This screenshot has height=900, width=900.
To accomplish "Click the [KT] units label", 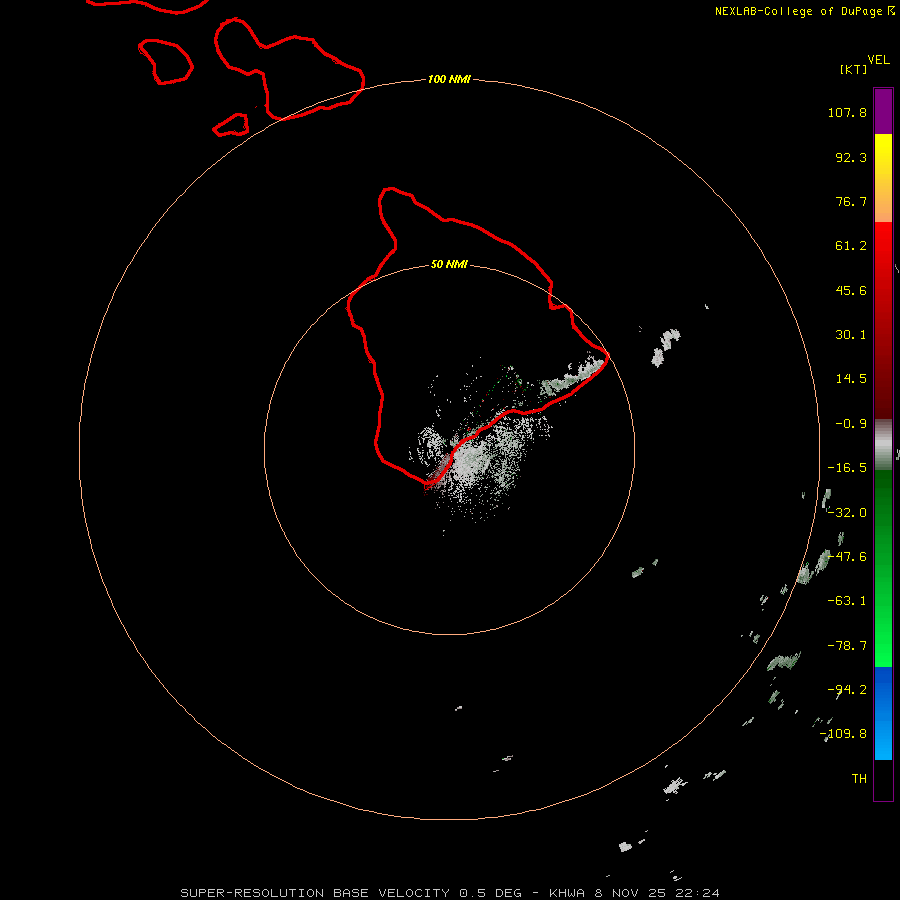I will [x=854, y=69].
